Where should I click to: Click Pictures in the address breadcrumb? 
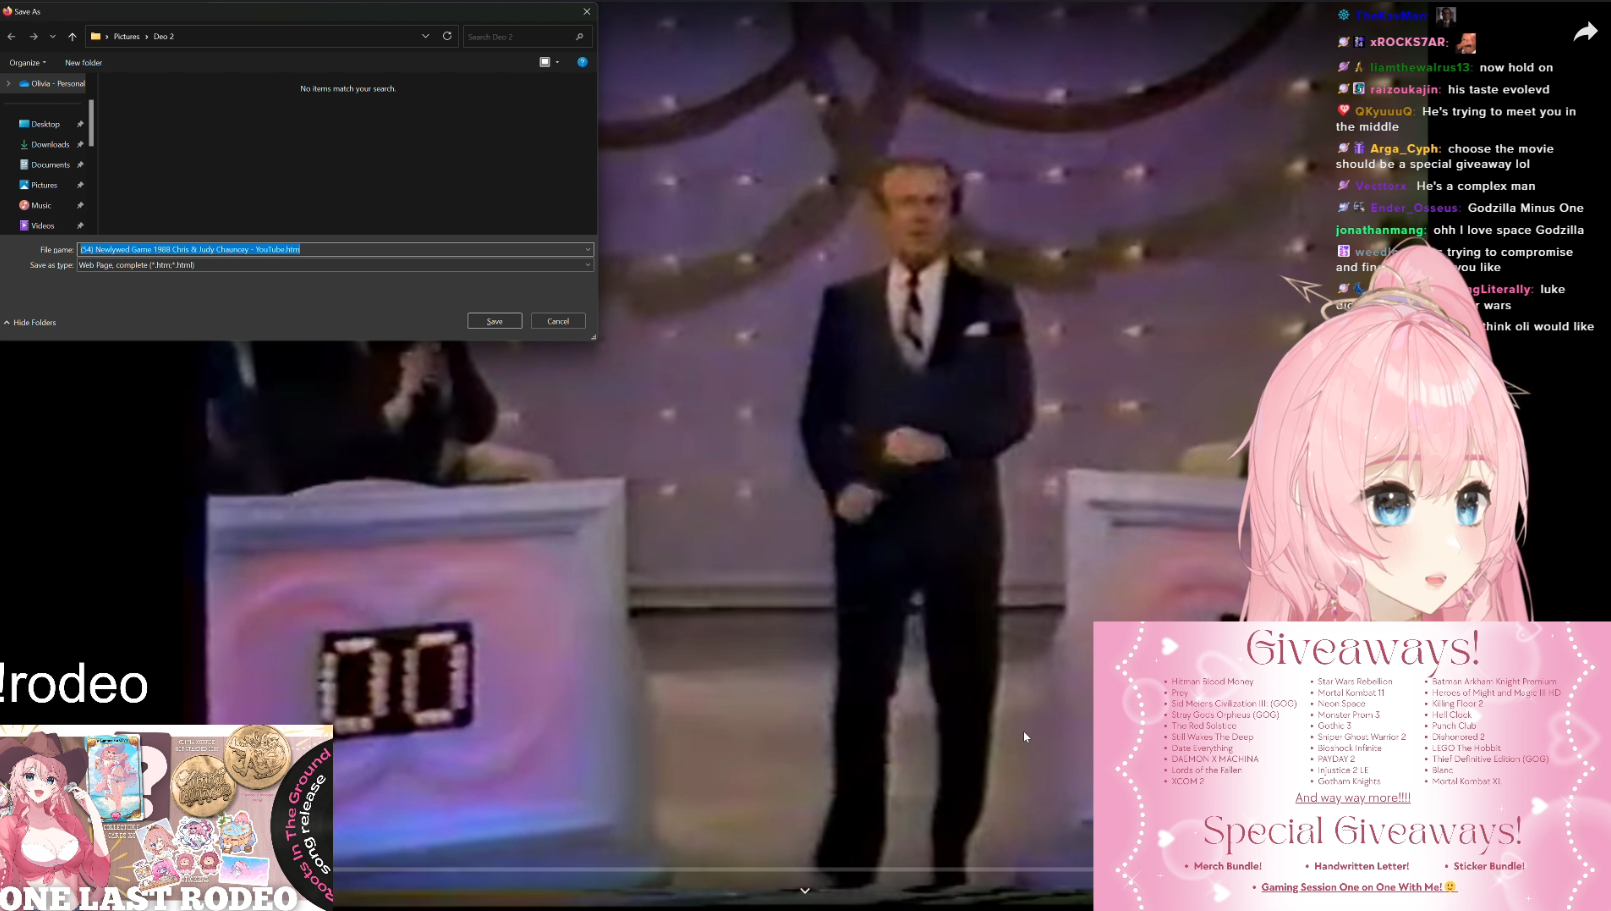pyautogui.click(x=127, y=36)
